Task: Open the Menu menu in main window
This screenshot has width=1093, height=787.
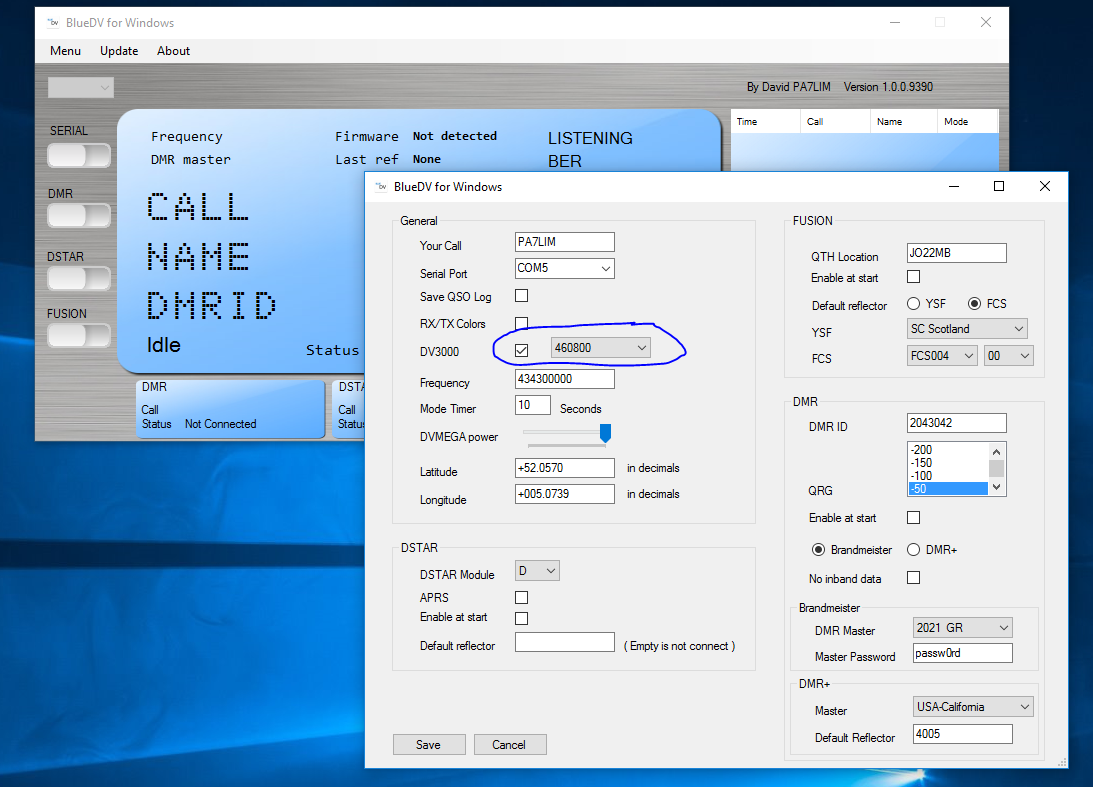Action: click(x=66, y=51)
